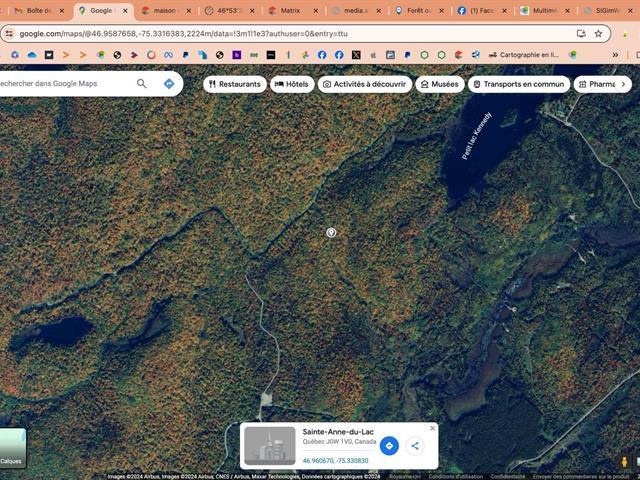The image size is (640, 480).
Task: Close the Sainte-Anne-du-Lac info card
Action: pos(432,428)
